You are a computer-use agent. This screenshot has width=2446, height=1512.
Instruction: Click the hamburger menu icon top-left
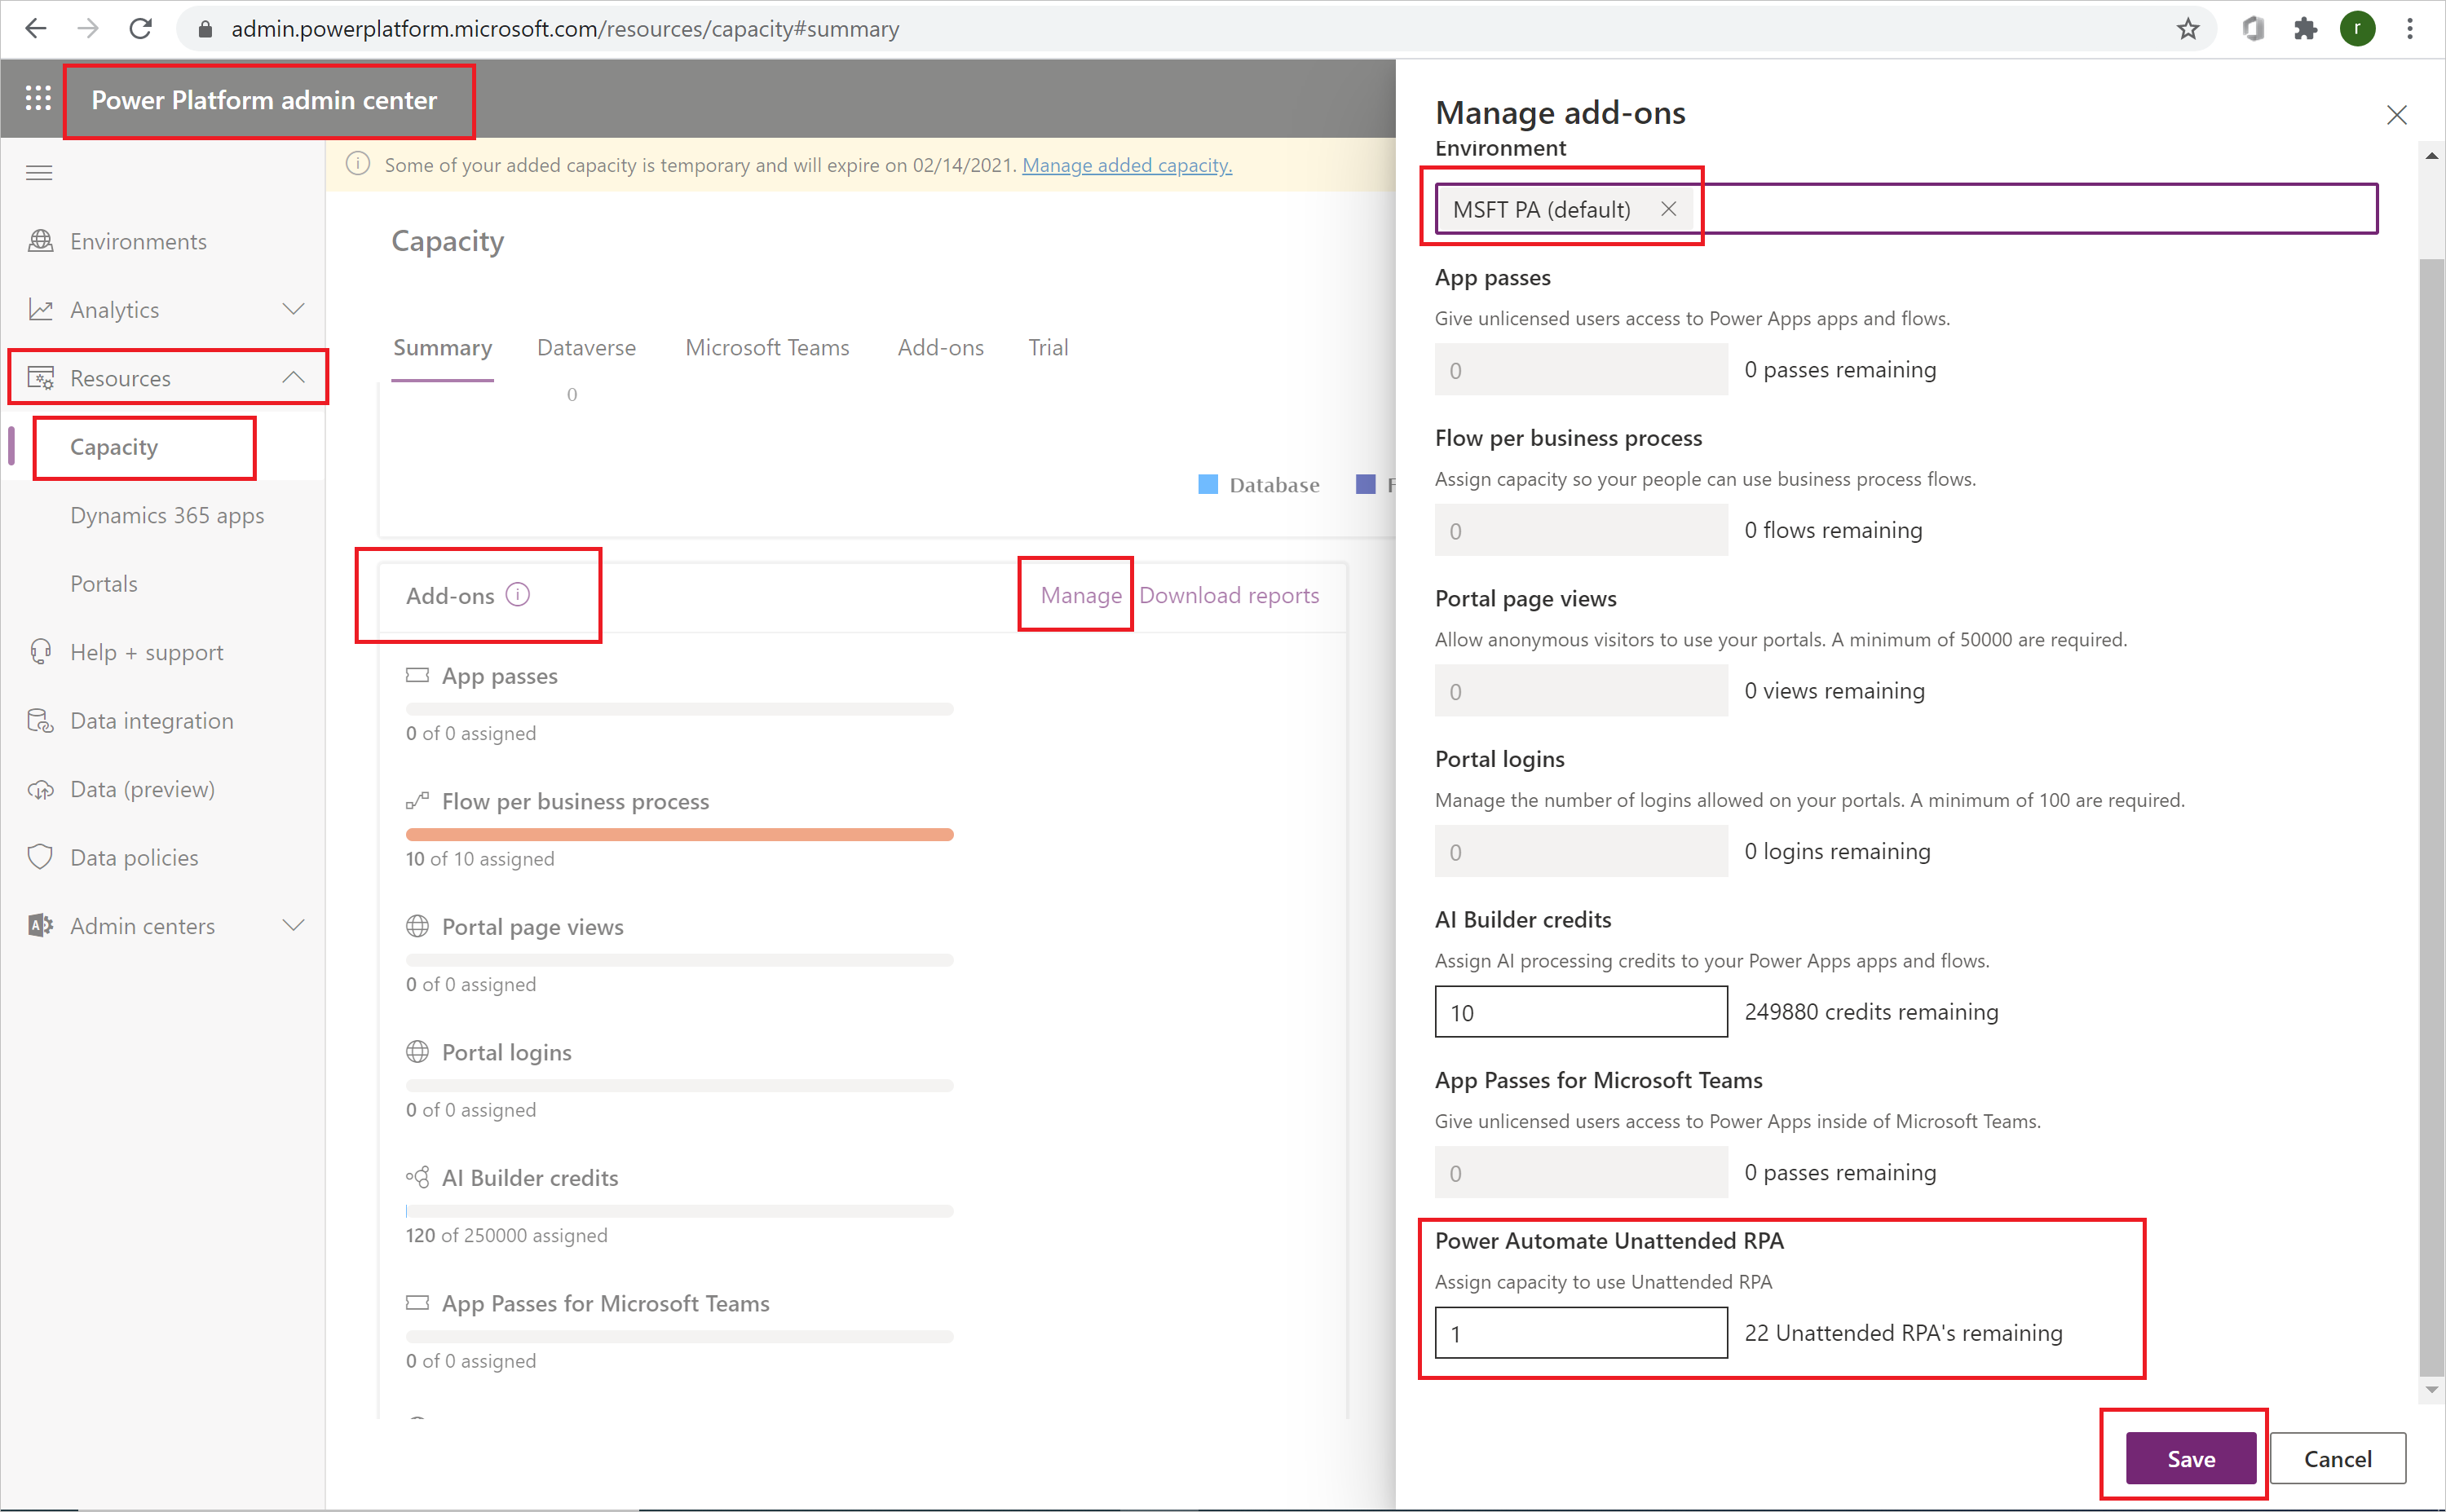38,171
